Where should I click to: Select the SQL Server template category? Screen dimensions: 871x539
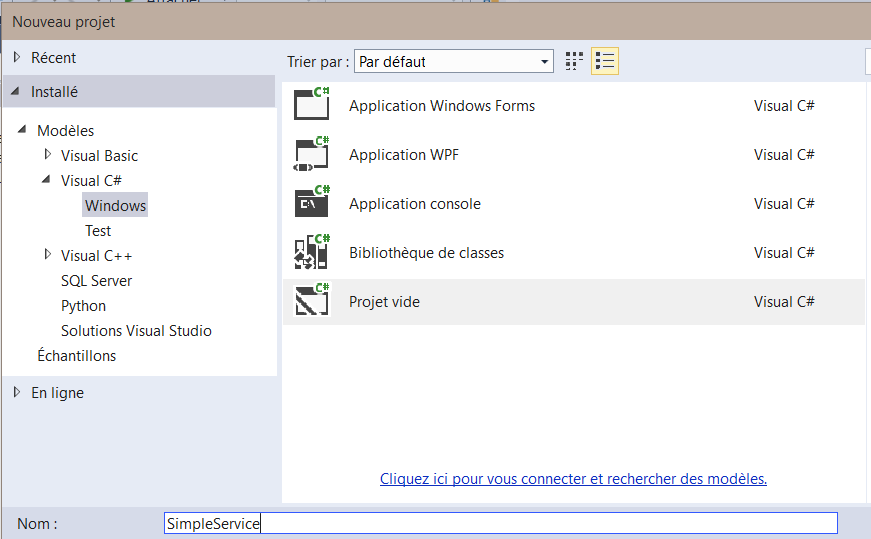click(96, 281)
